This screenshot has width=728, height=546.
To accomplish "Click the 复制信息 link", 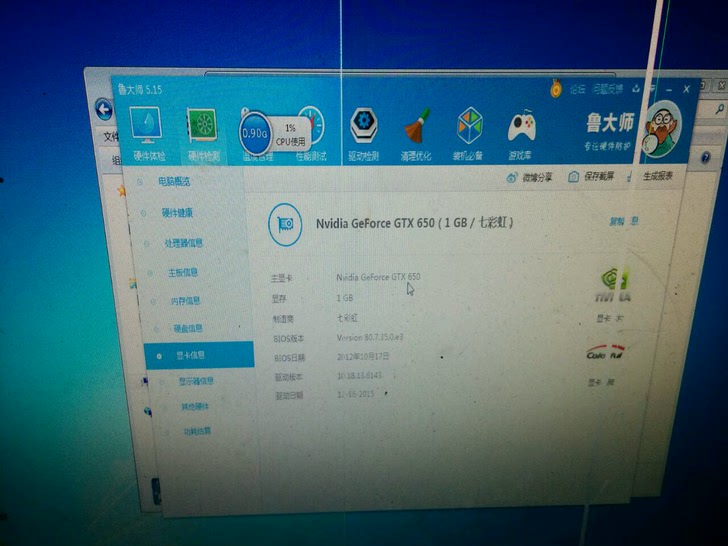I will click(x=624, y=221).
